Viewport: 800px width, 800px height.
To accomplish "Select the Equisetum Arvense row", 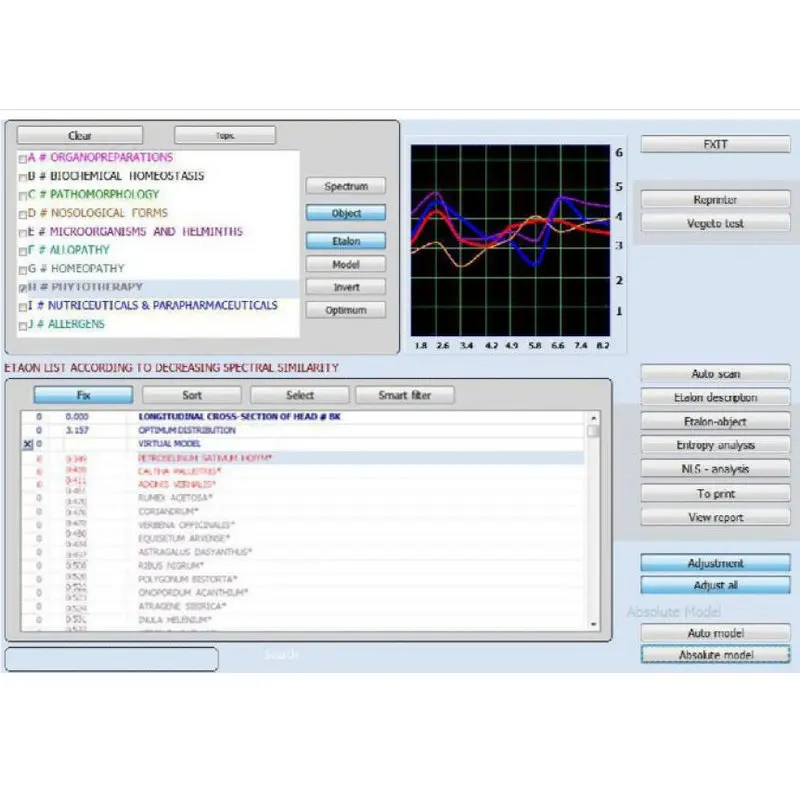I will coord(303,538).
